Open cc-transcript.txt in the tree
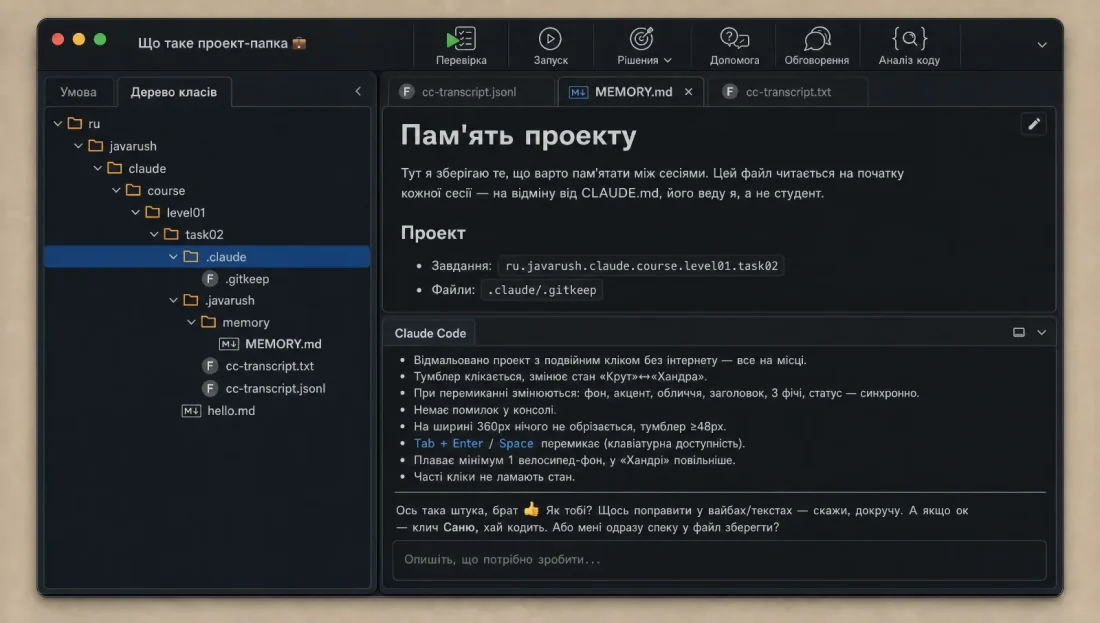 click(x=269, y=366)
